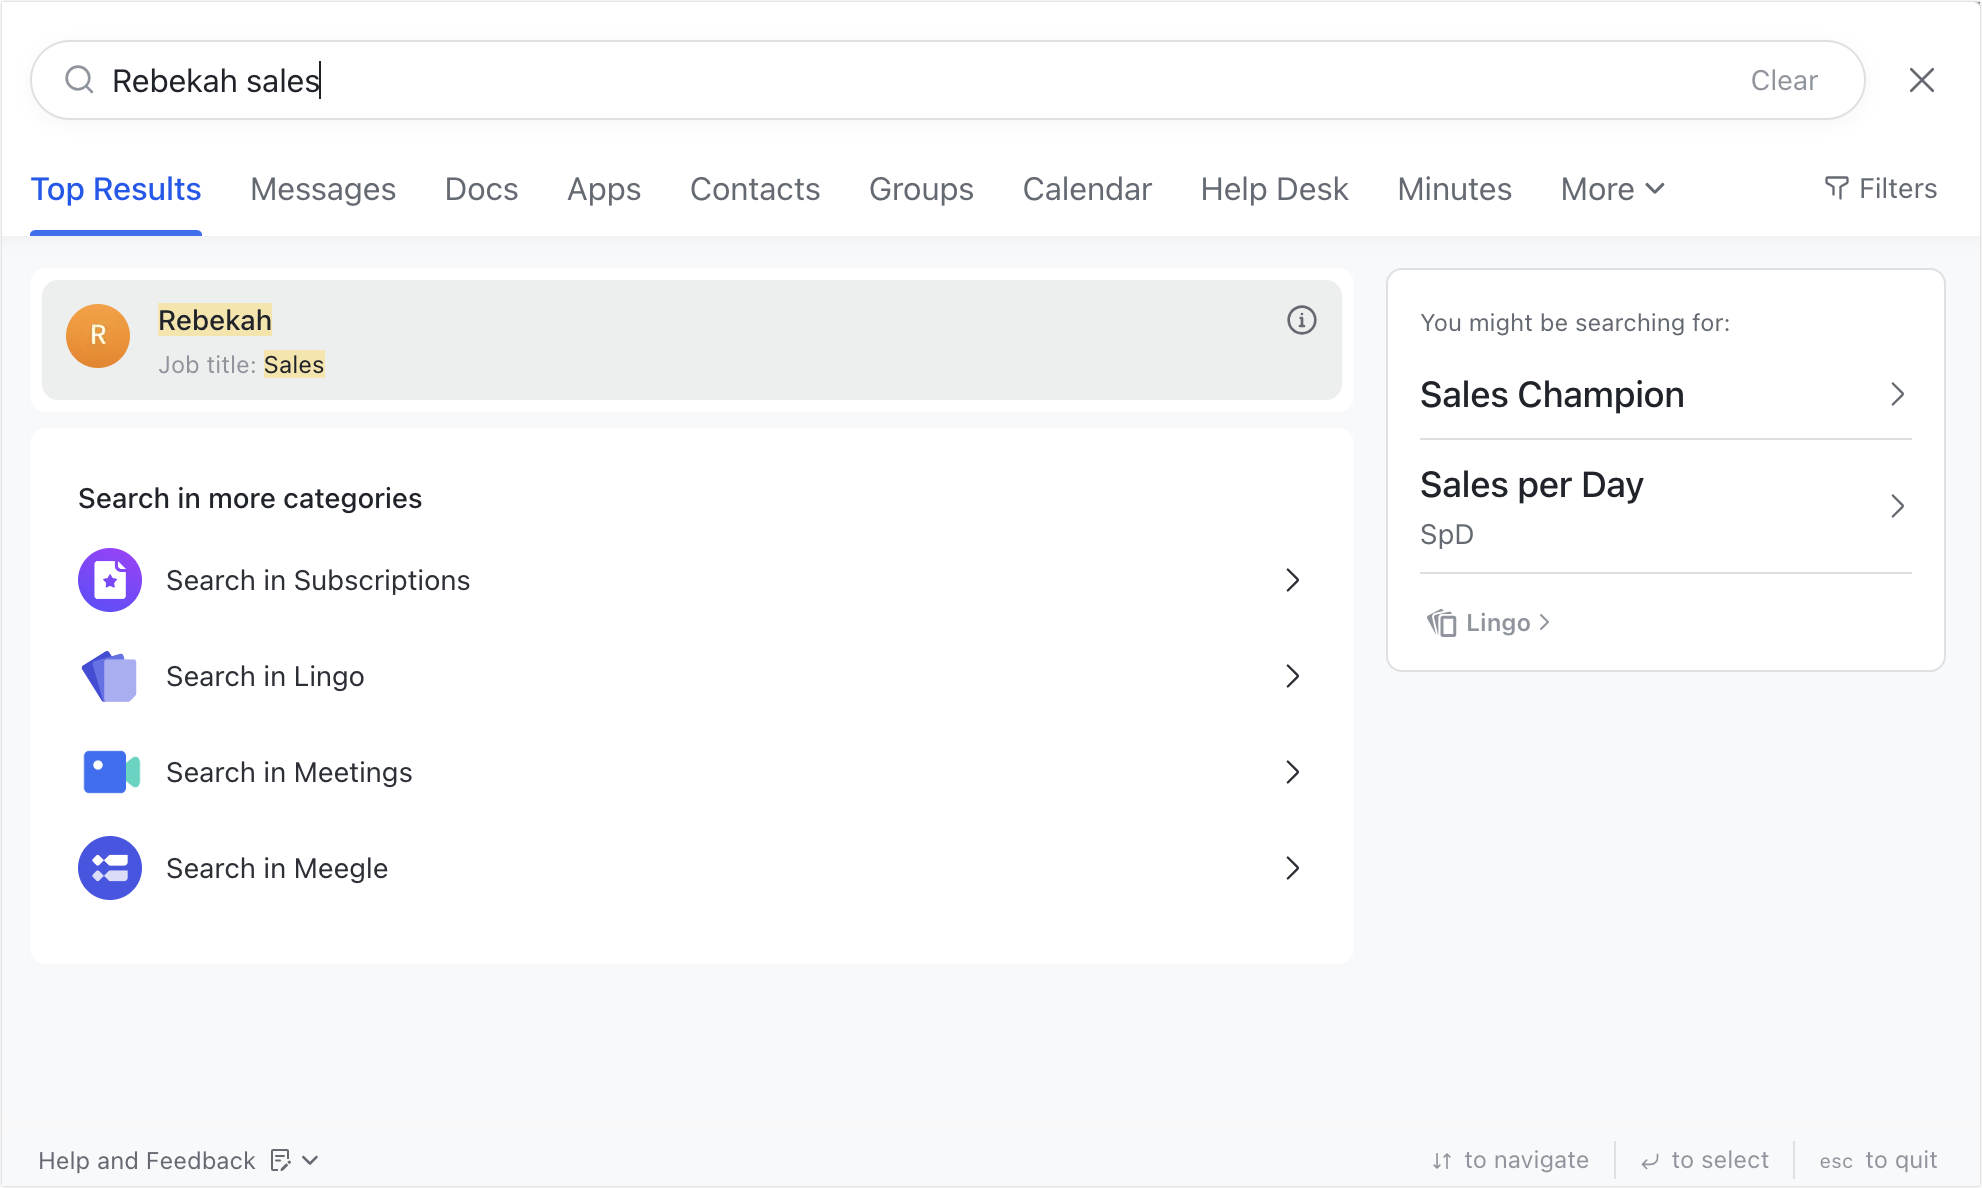Switch to the Docs tab

pos(481,189)
